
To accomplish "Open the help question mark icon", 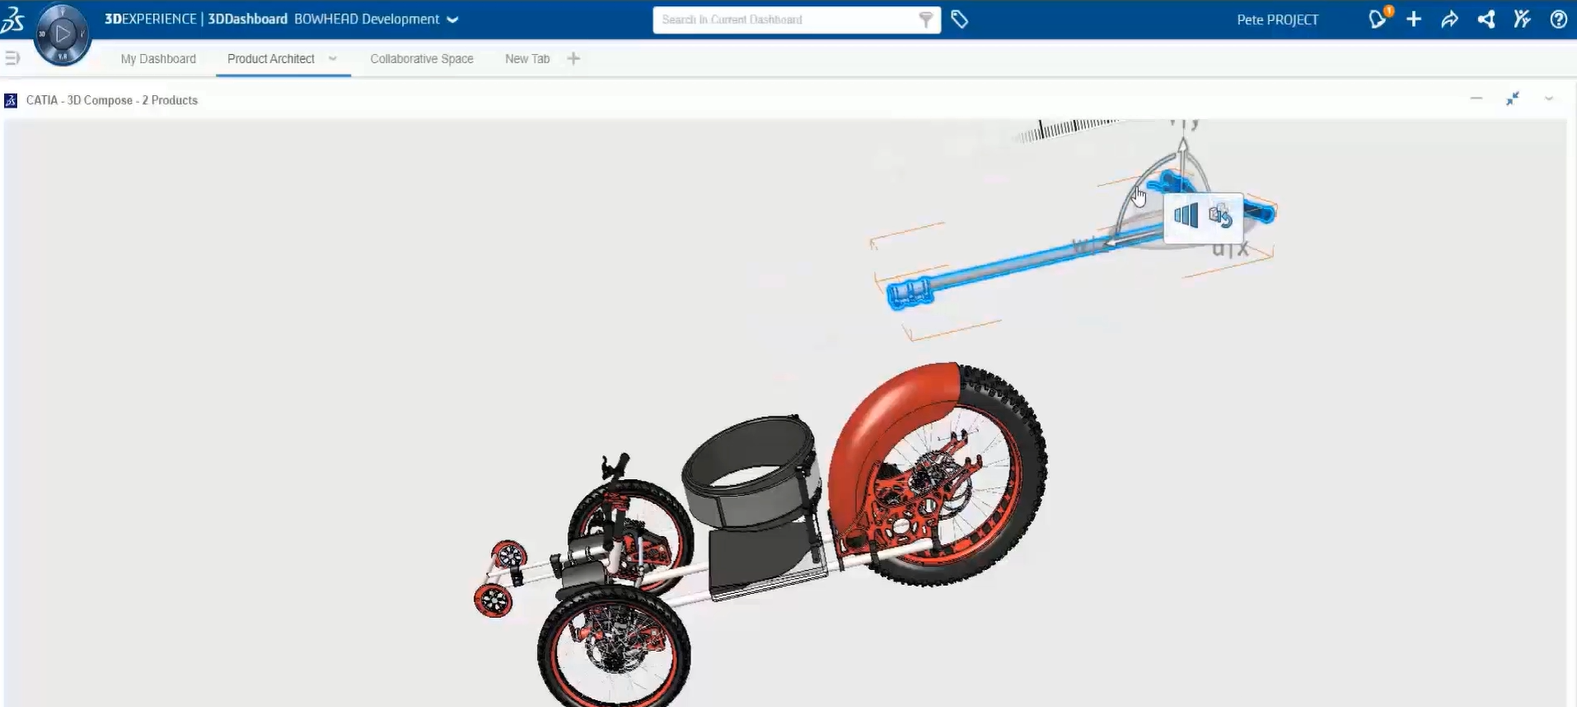I will click(x=1558, y=19).
